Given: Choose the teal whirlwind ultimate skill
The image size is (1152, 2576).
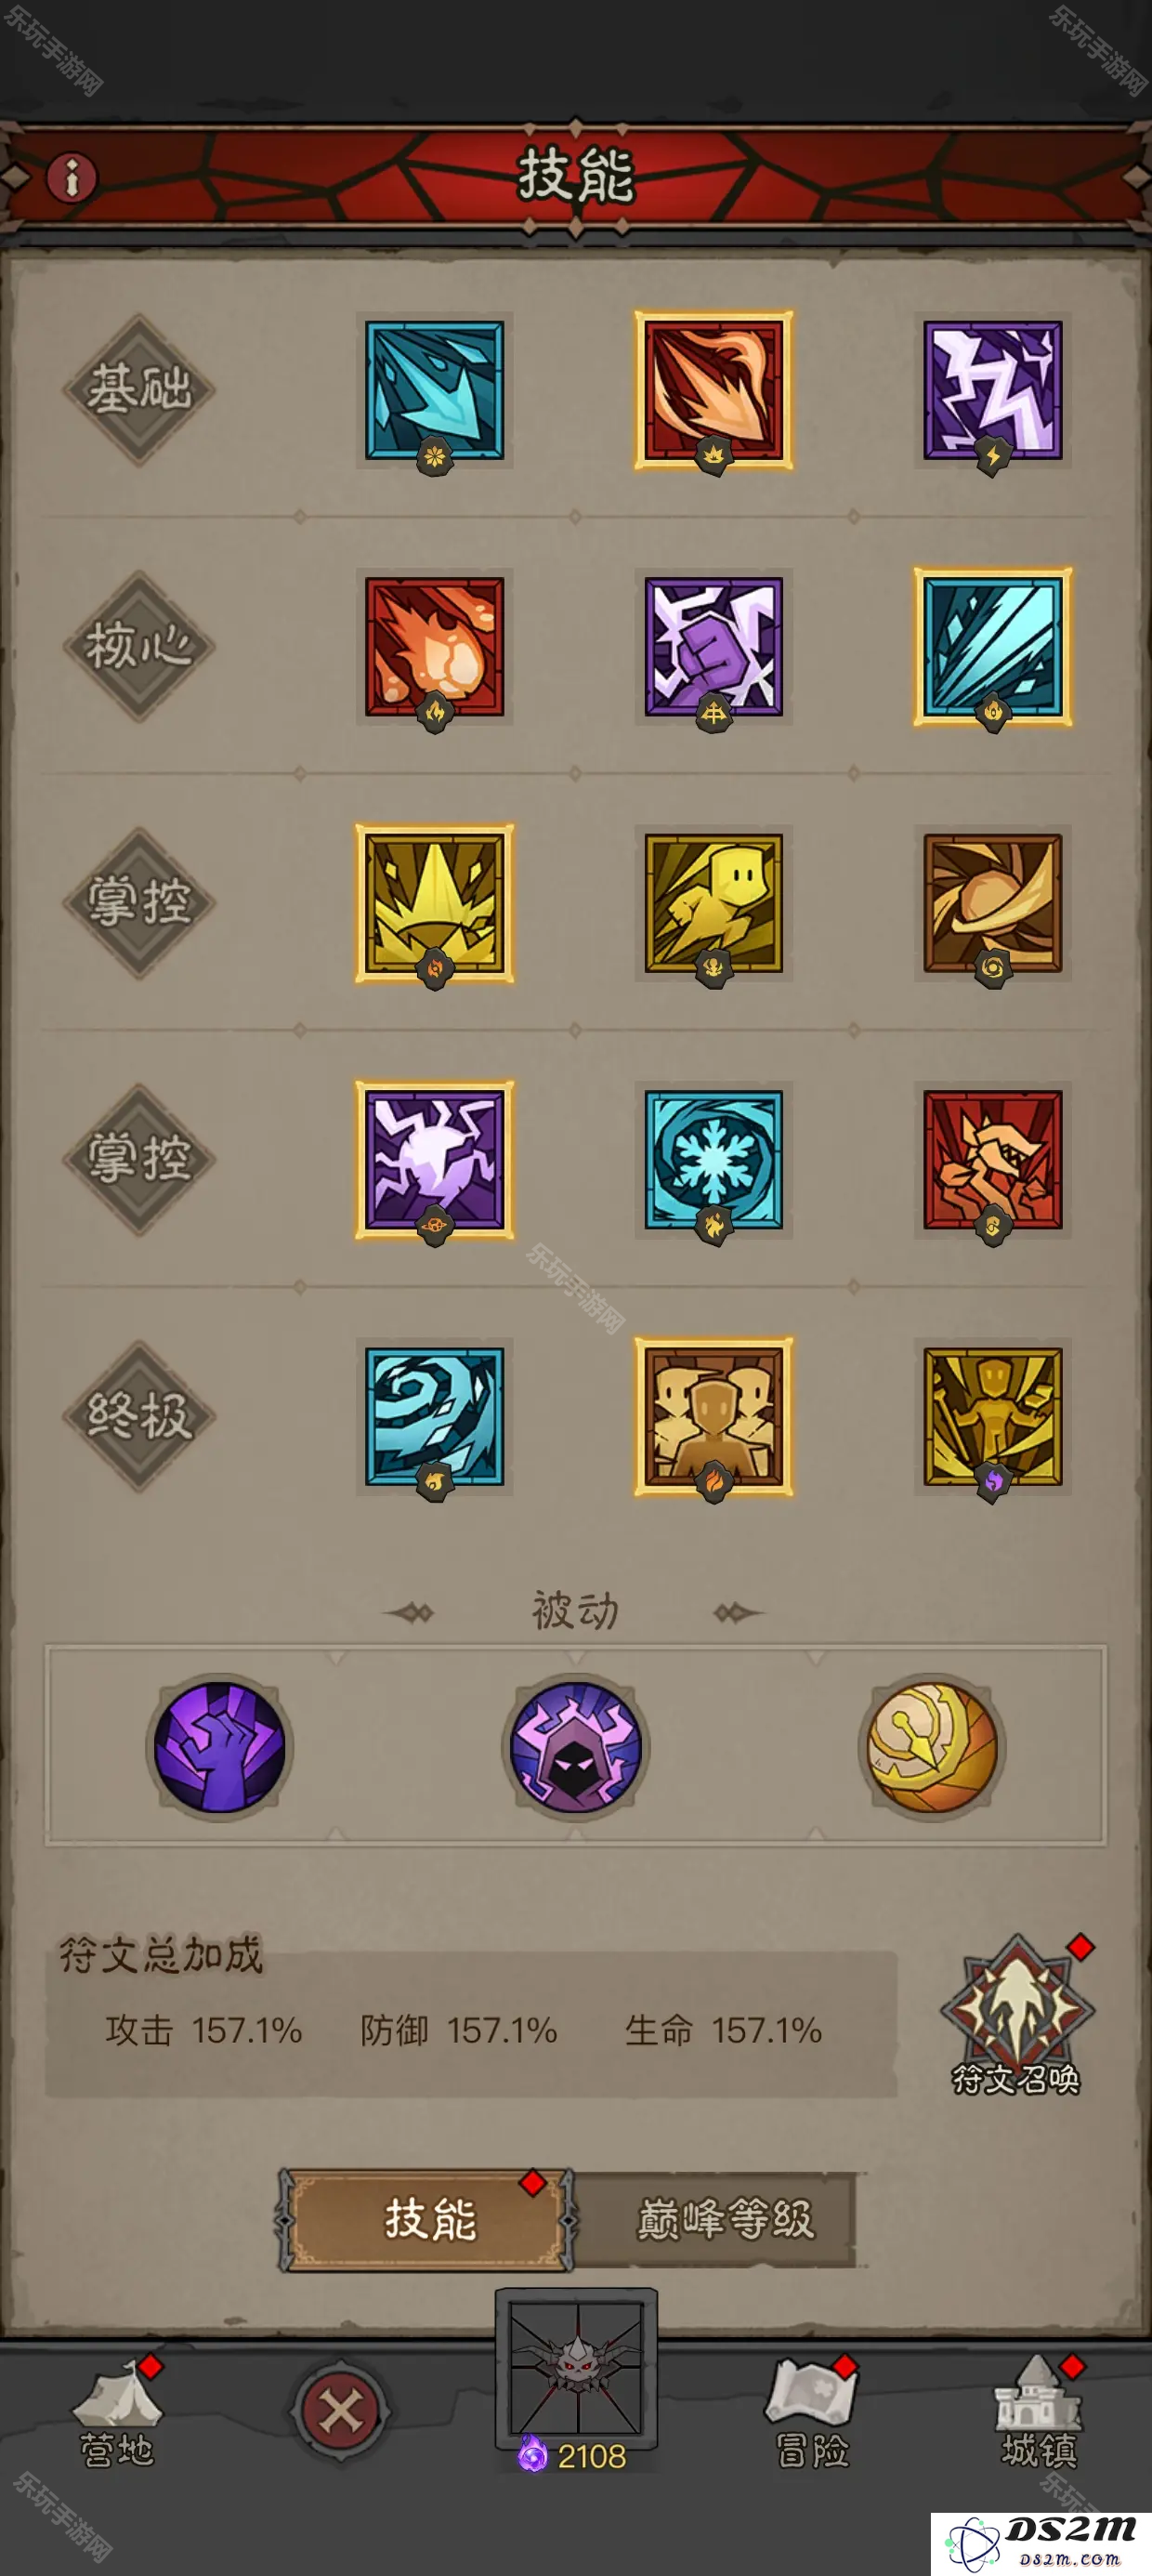Looking at the screenshot, I should coord(434,1416).
